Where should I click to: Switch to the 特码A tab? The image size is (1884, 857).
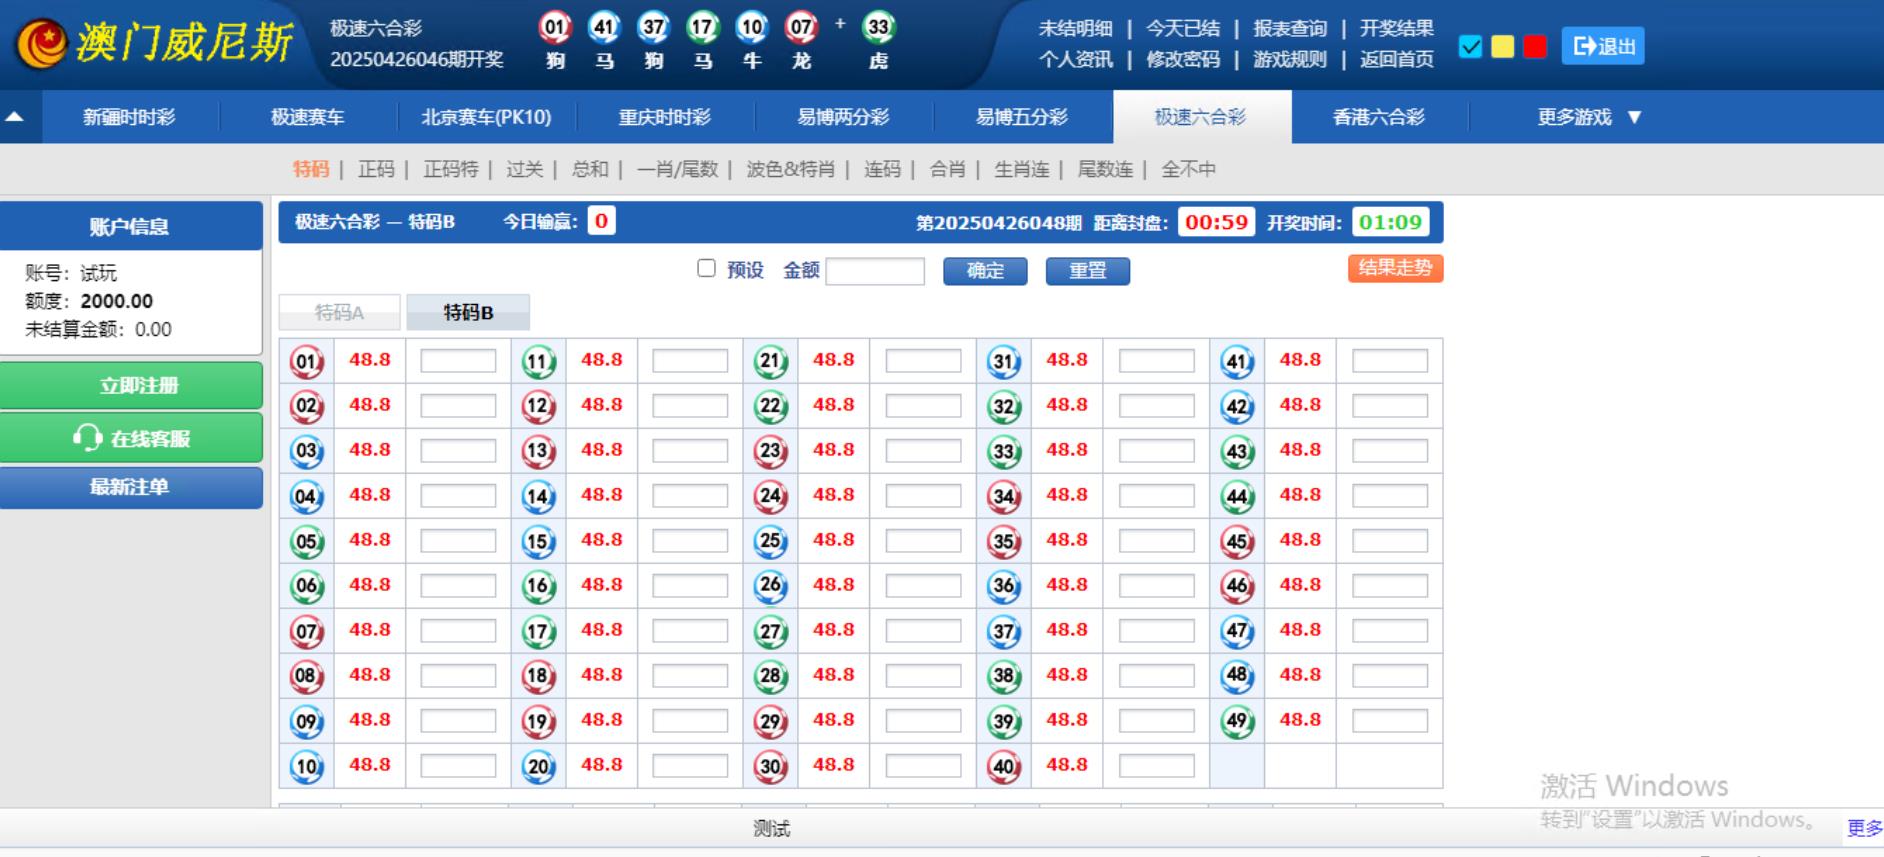tap(339, 313)
